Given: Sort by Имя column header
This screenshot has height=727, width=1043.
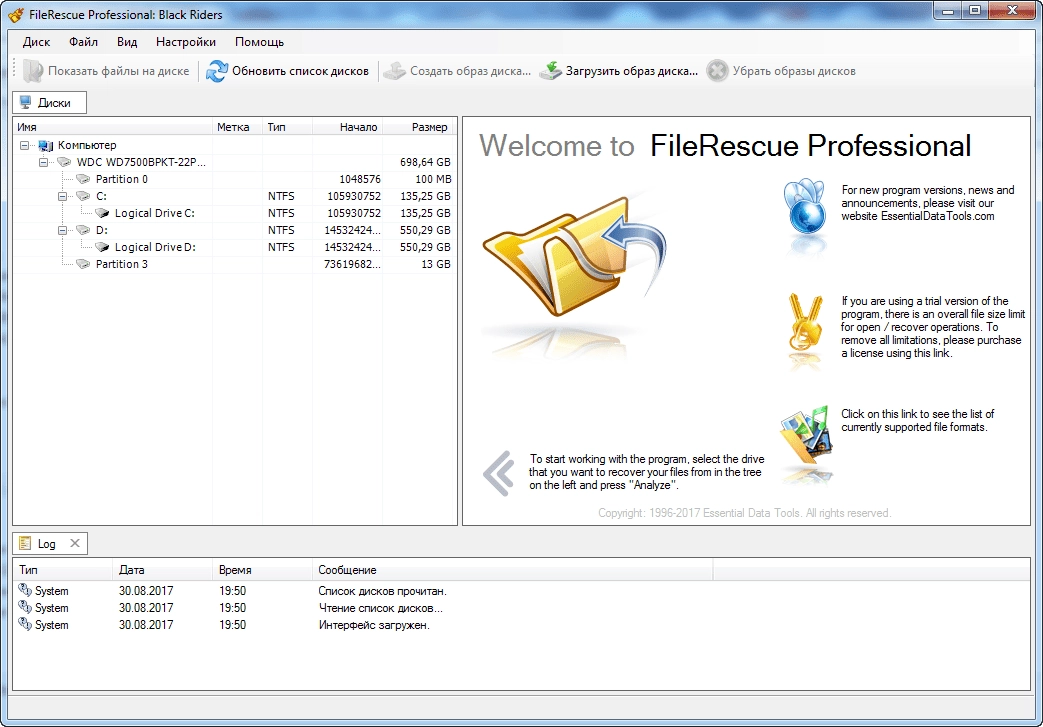Looking at the screenshot, I should point(112,127).
